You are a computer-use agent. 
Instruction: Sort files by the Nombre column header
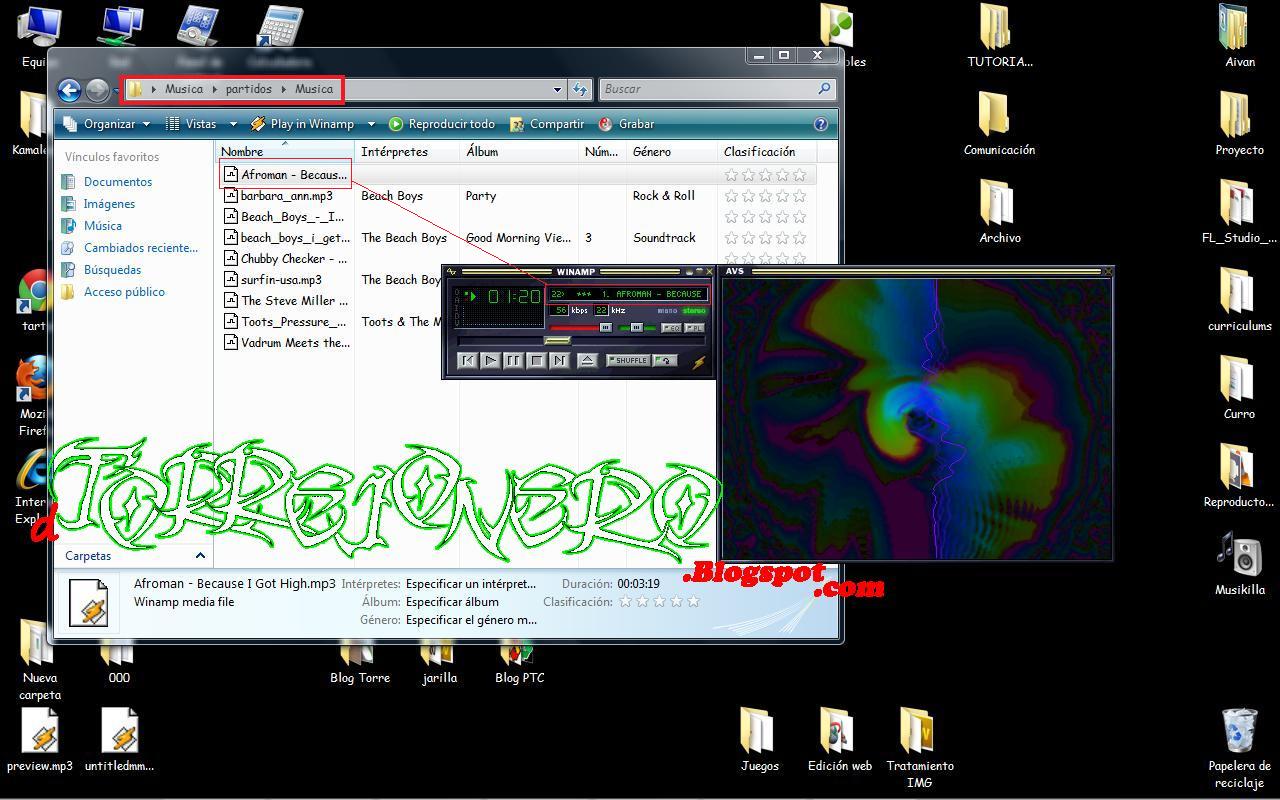[285, 152]
